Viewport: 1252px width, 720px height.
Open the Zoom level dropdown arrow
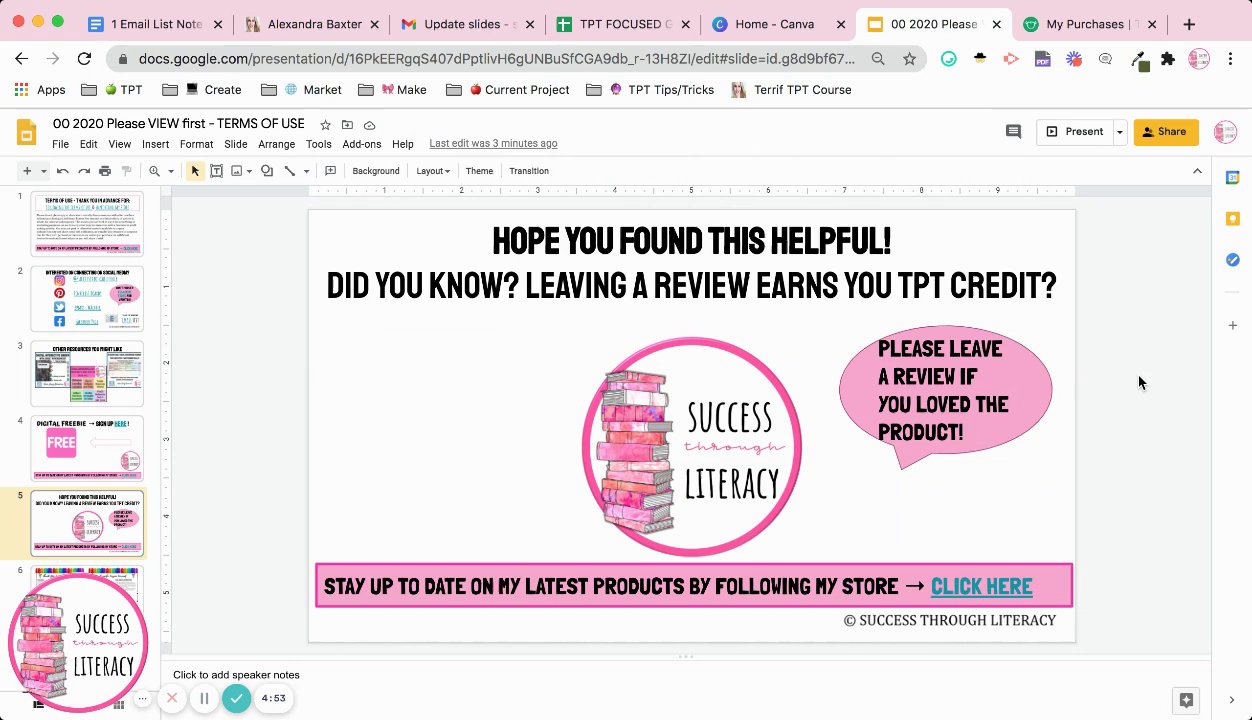click(170, 171)
